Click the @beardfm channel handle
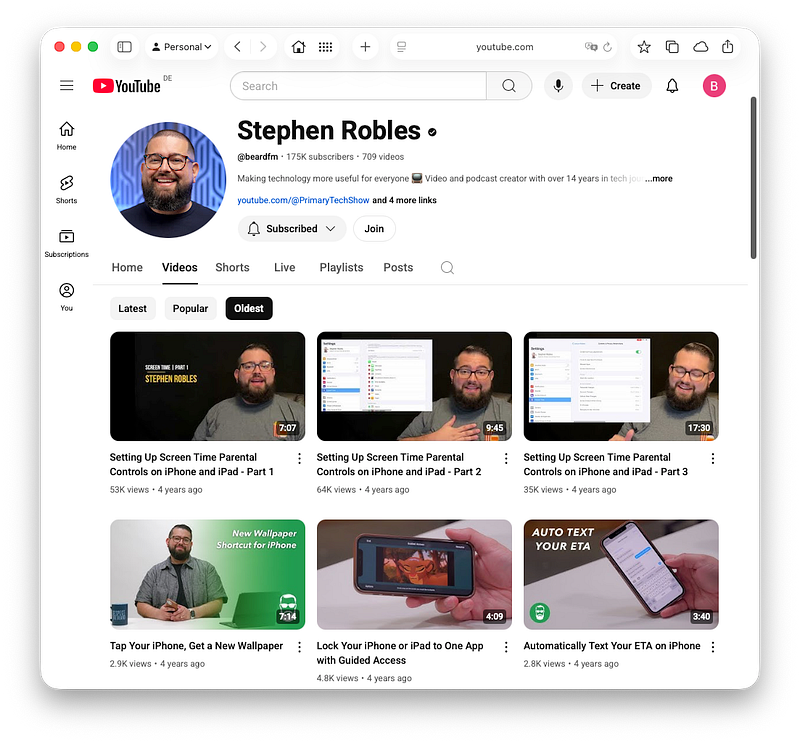Image resolution: width=800 pixels, height=743 pixels. point(258,157)
